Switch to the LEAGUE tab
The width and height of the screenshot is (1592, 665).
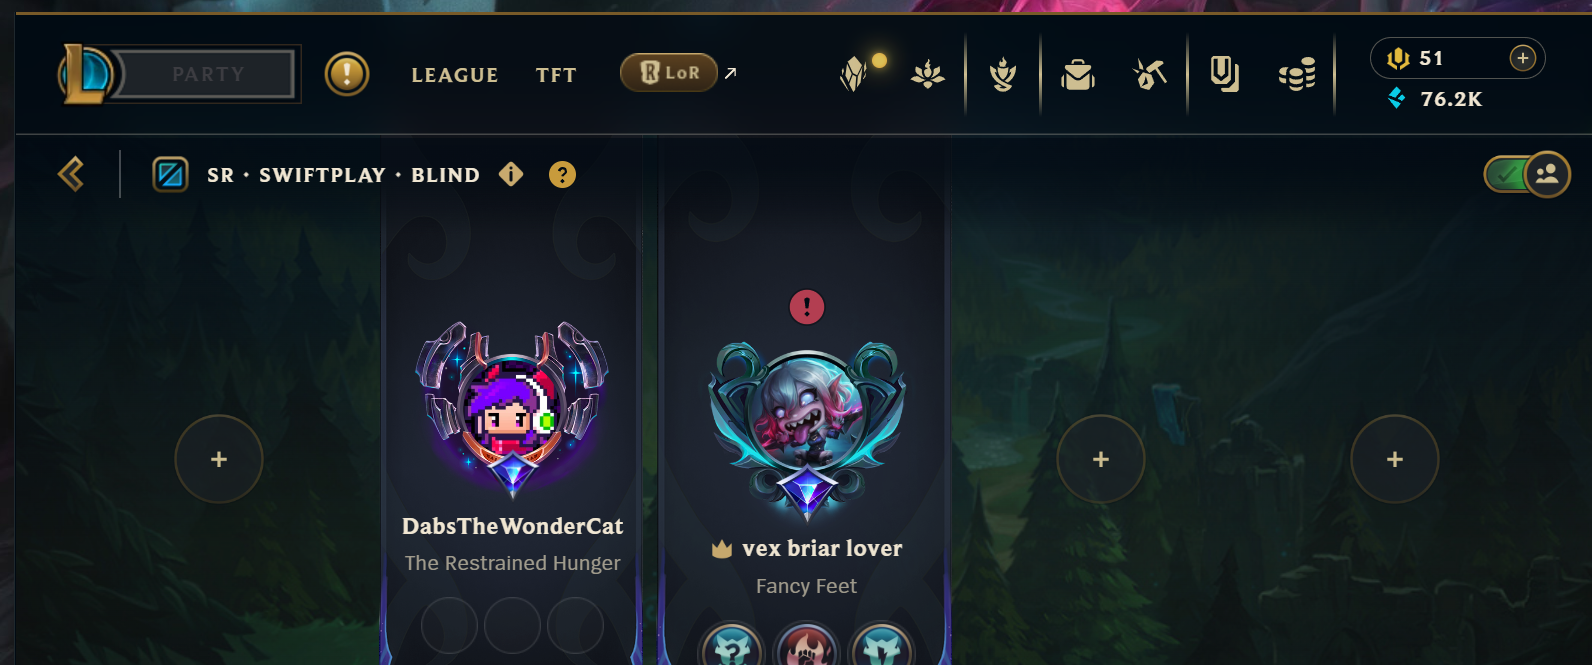coord(455,75)
